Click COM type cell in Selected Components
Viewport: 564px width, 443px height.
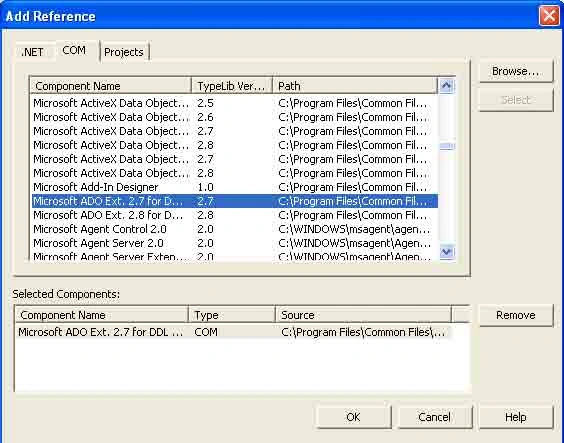click(206, 332)
